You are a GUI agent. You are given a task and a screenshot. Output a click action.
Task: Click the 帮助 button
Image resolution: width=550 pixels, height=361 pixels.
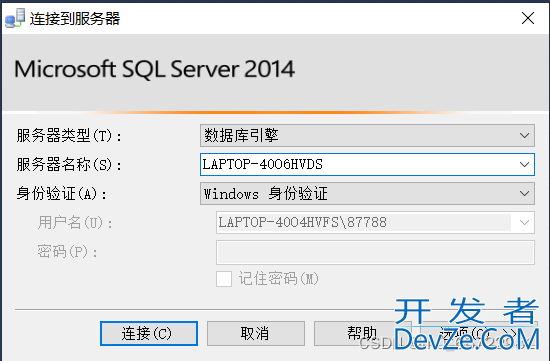363,333
